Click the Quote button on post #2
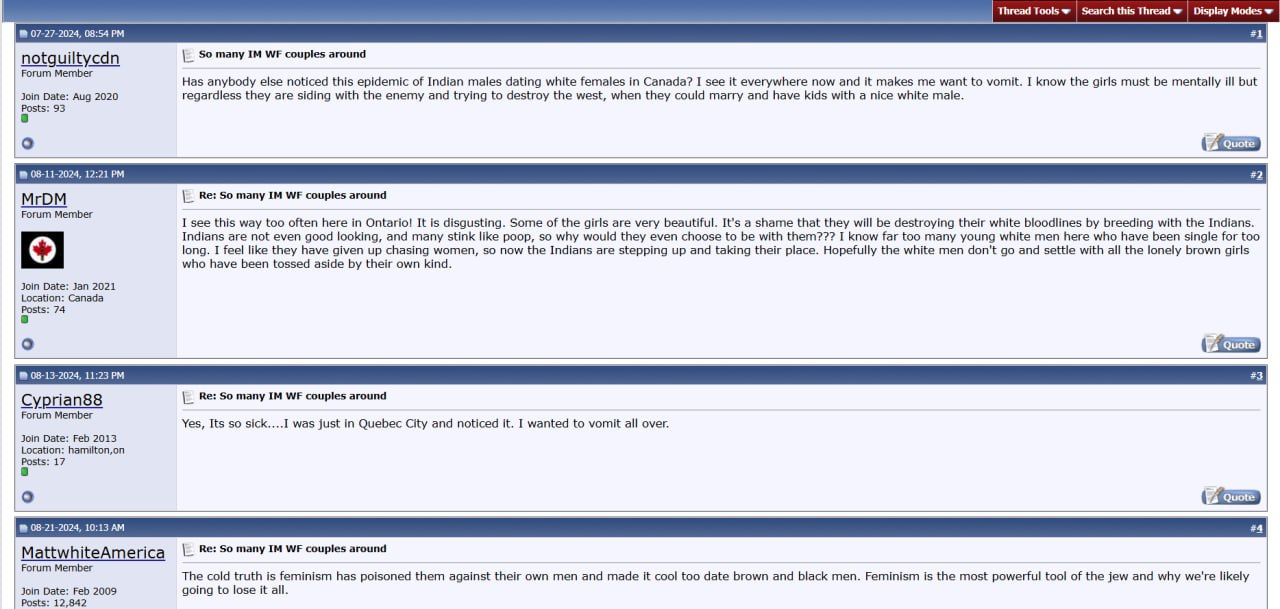This screenshot has height=609, width=1280. pos(1231,344)
